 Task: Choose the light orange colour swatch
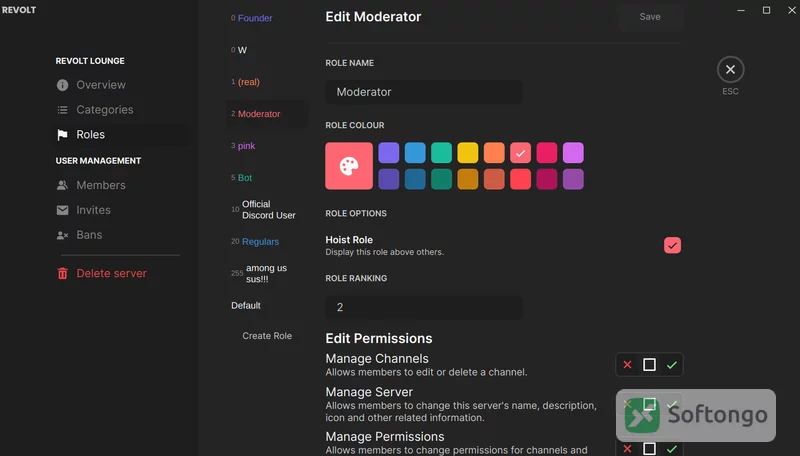pos(494,153)
